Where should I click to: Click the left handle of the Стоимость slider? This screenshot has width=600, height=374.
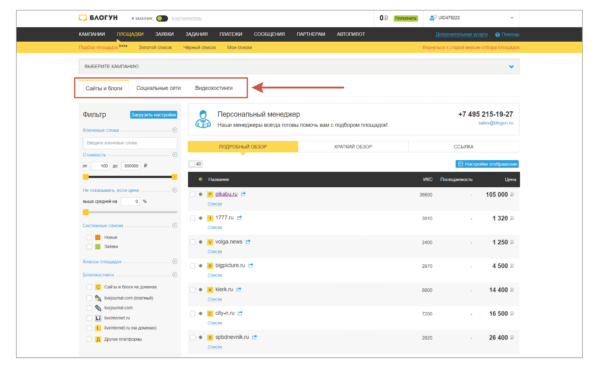pyautogui.click(x=86, y=177)
